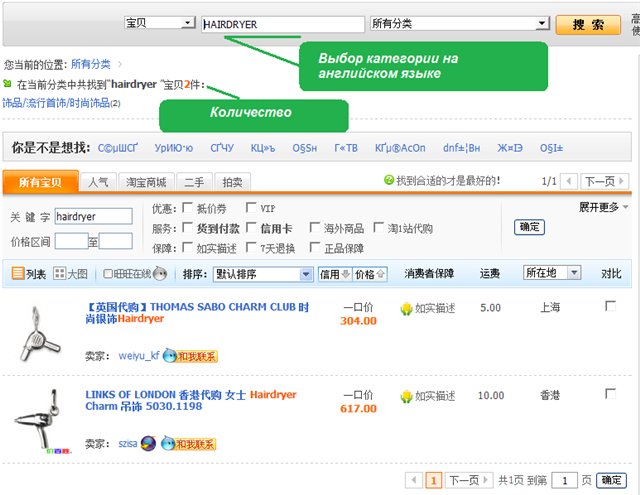Open the THOMAS SABO CHARM CLUB listing link
640x495 pixels.
pos(197,313)
